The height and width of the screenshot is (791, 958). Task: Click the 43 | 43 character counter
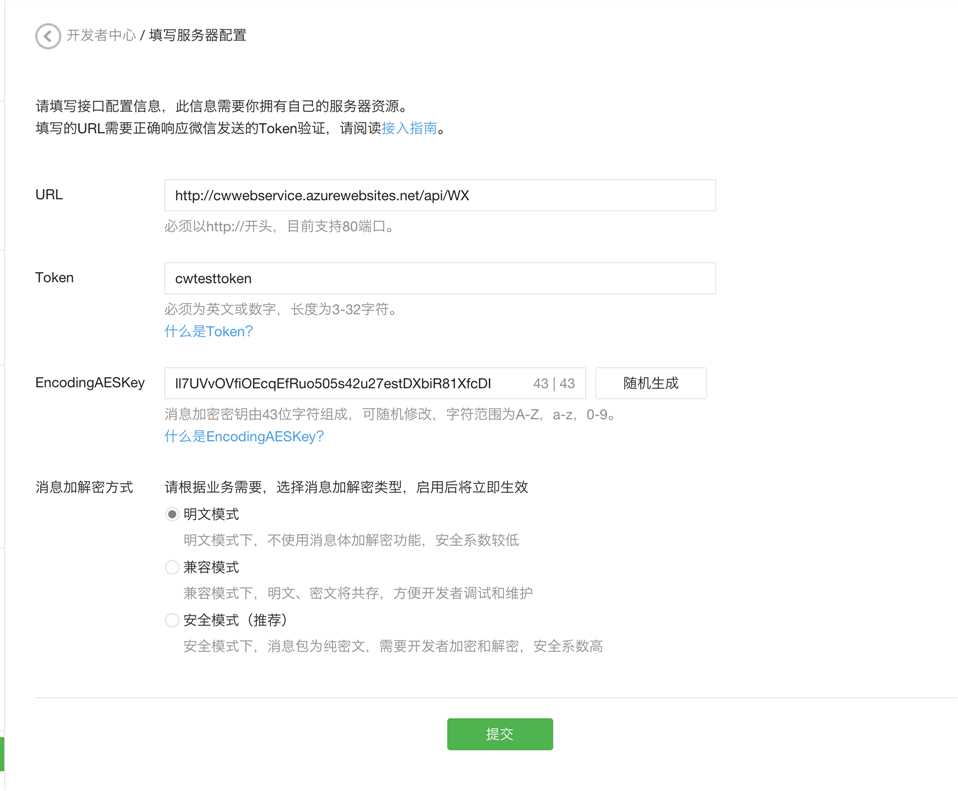click(554, 384)
